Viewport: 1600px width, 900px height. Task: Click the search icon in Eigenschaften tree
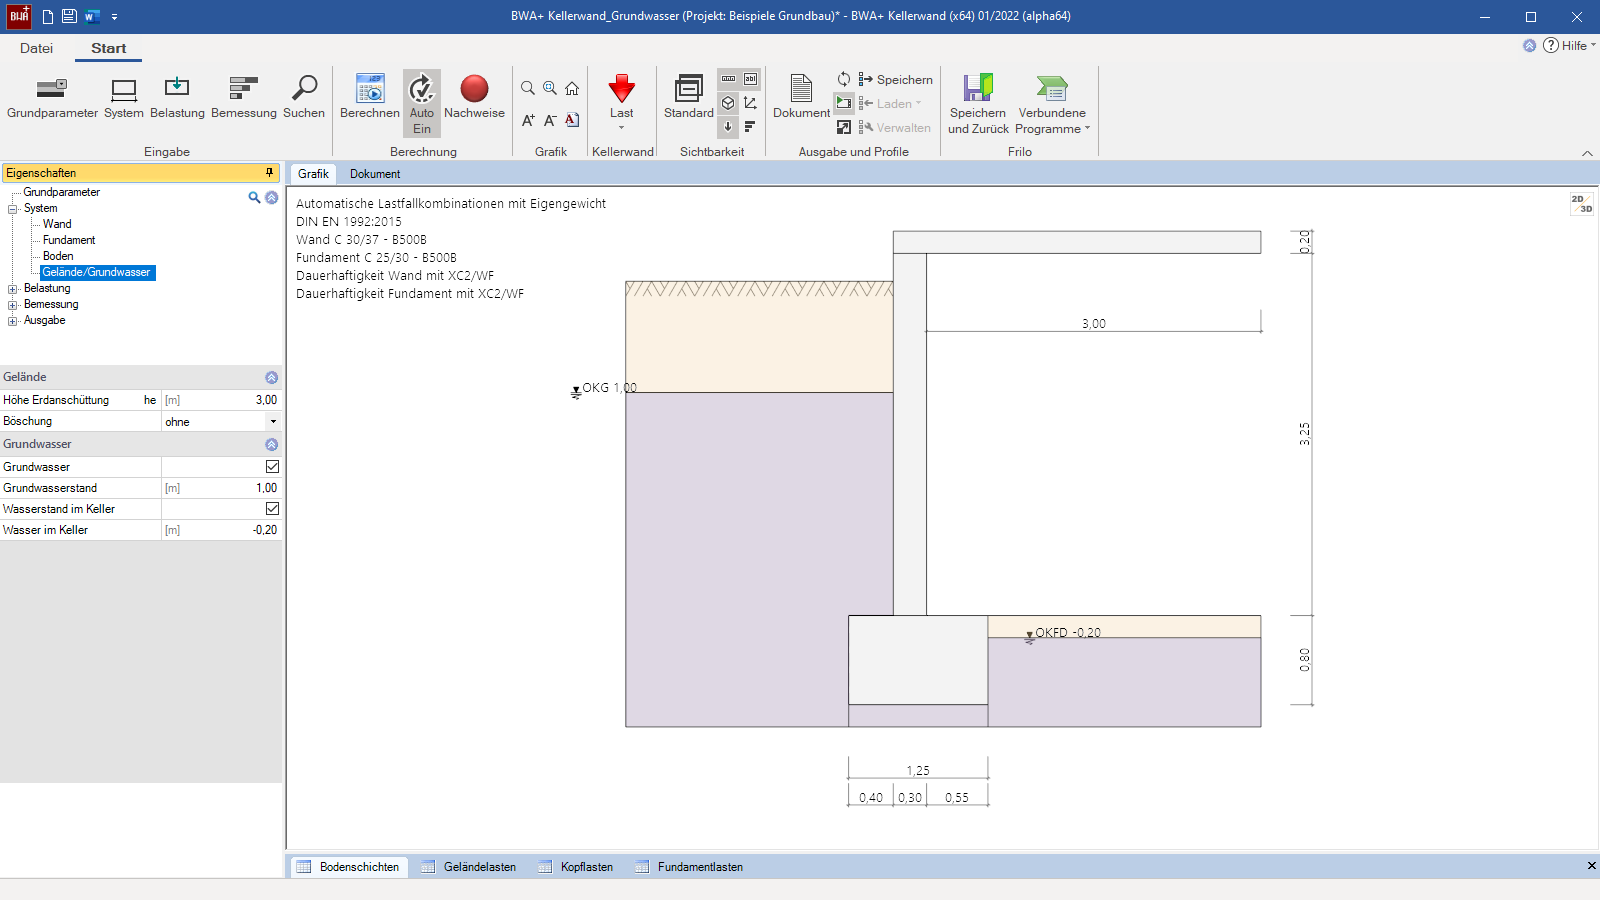point(254,197)
